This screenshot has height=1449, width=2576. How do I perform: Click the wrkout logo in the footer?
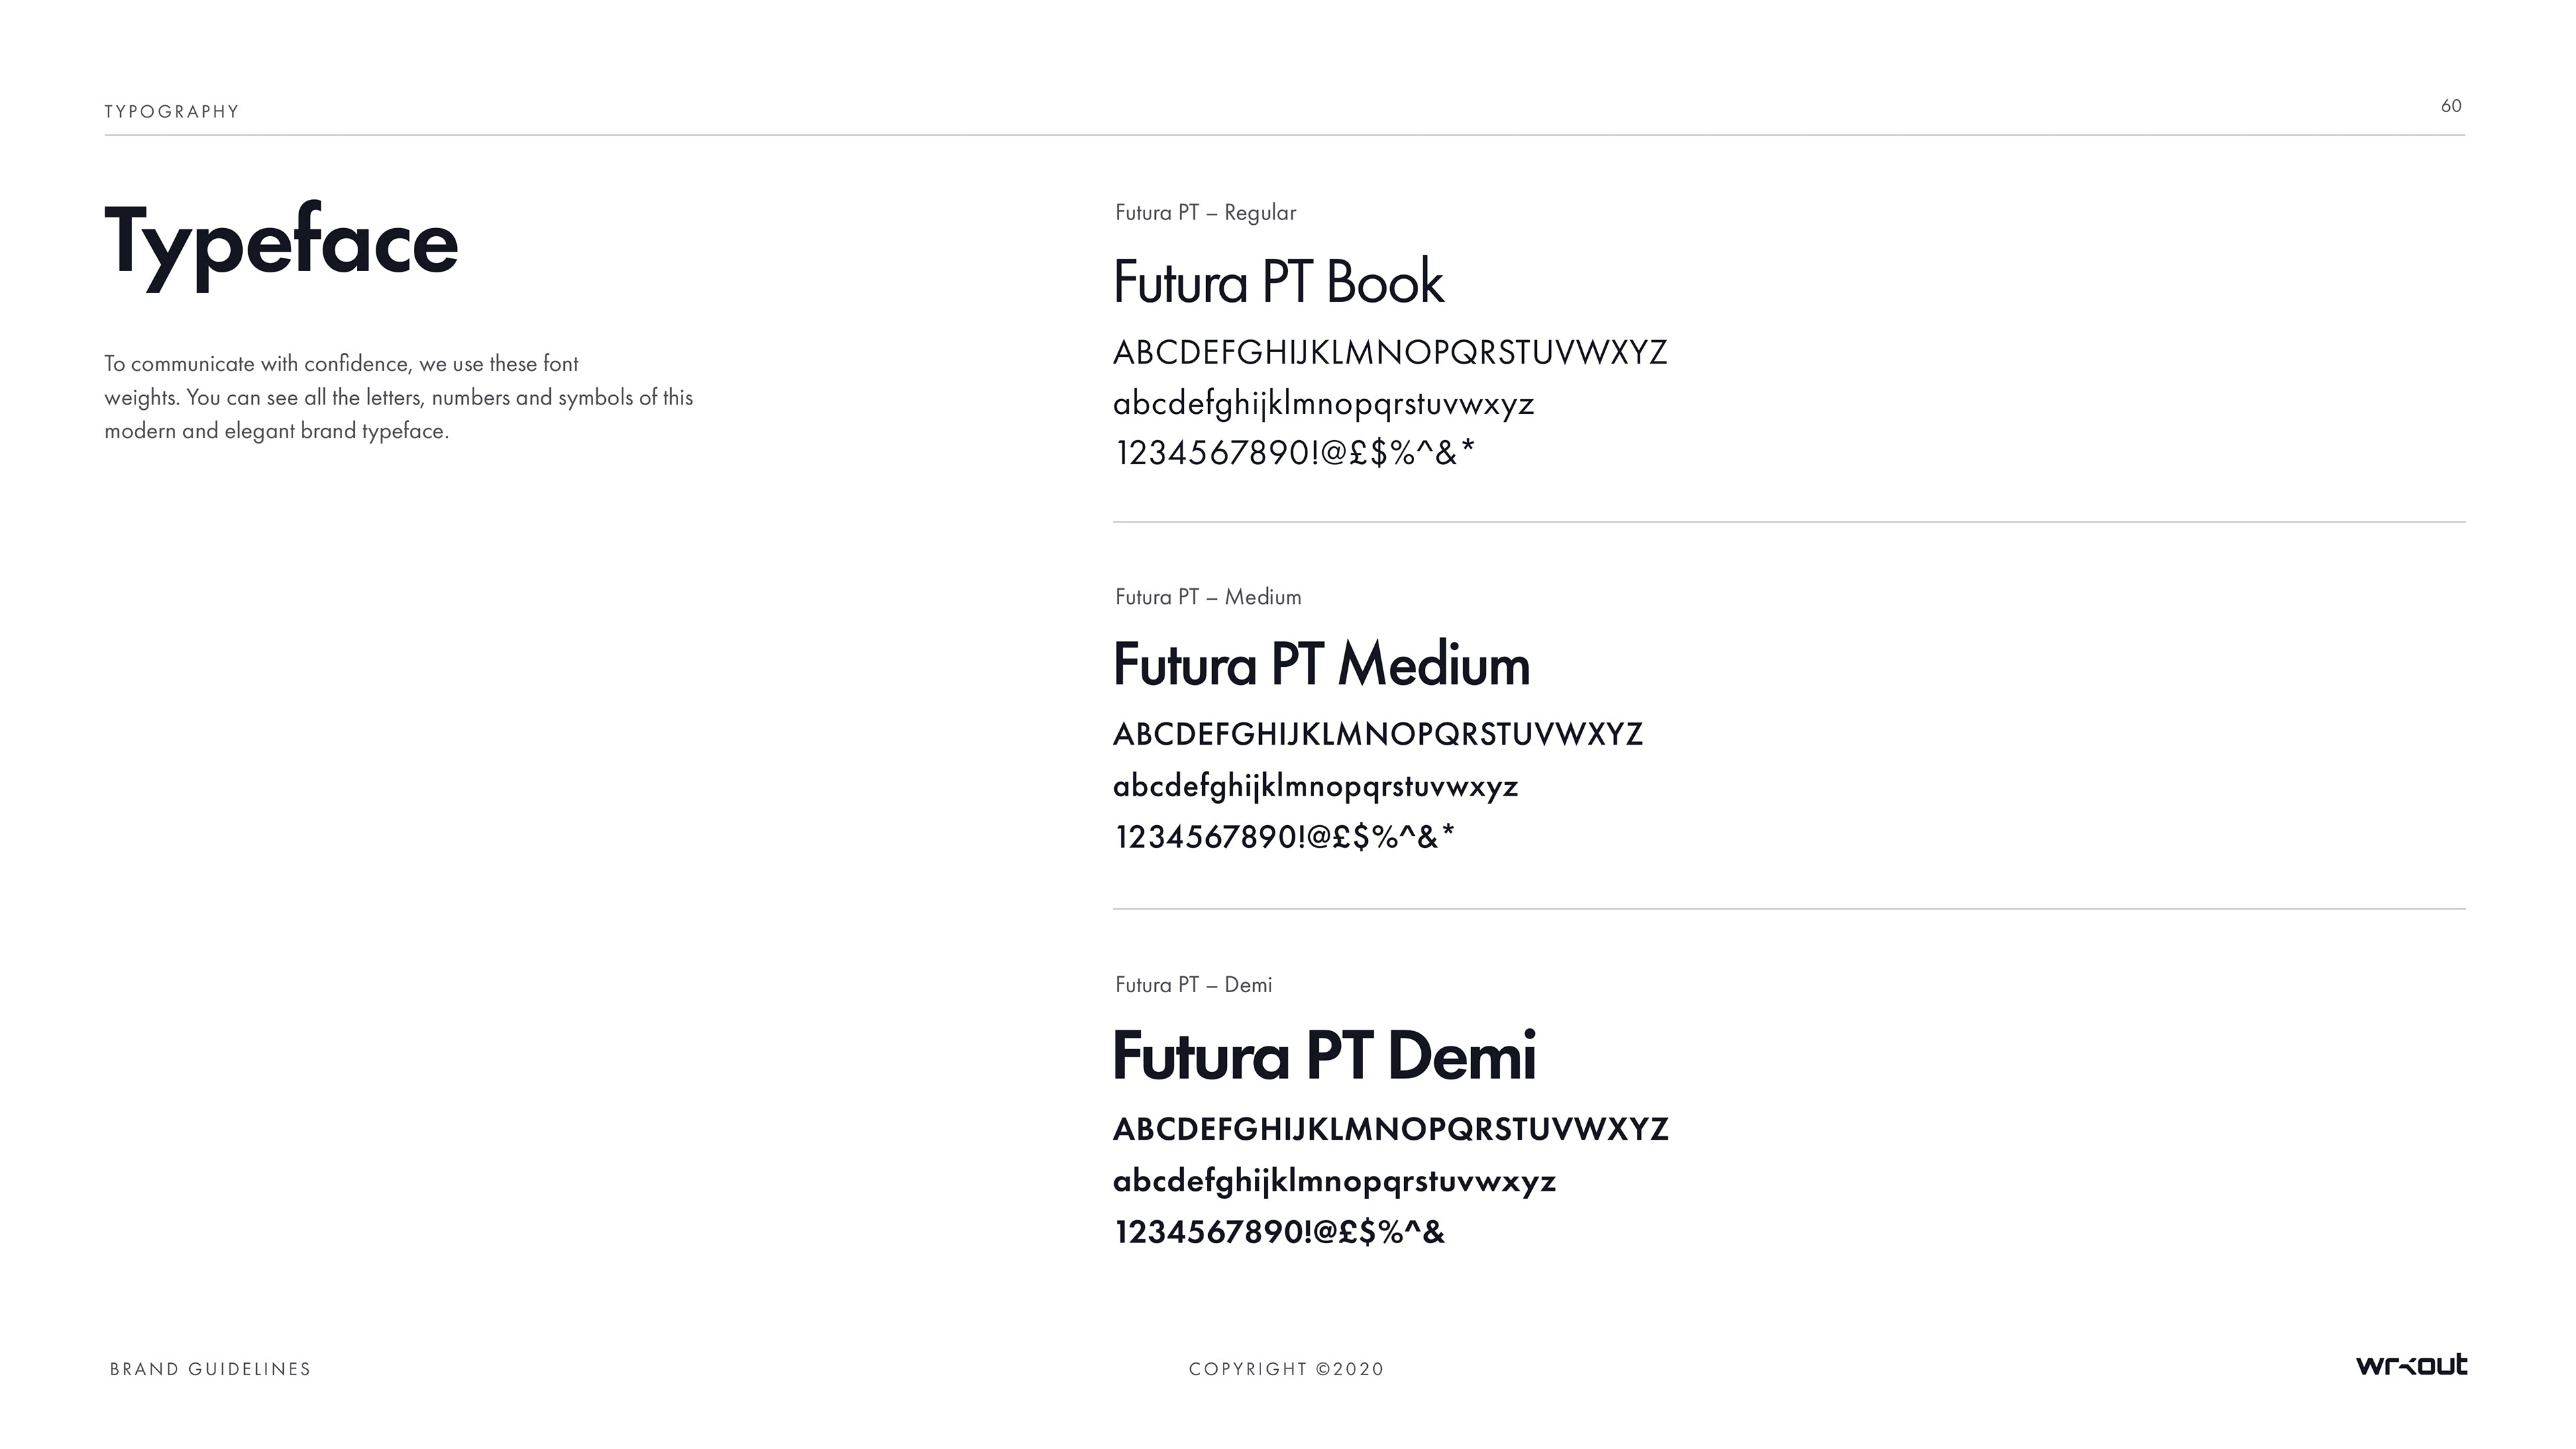(x=2411, y=1365)
